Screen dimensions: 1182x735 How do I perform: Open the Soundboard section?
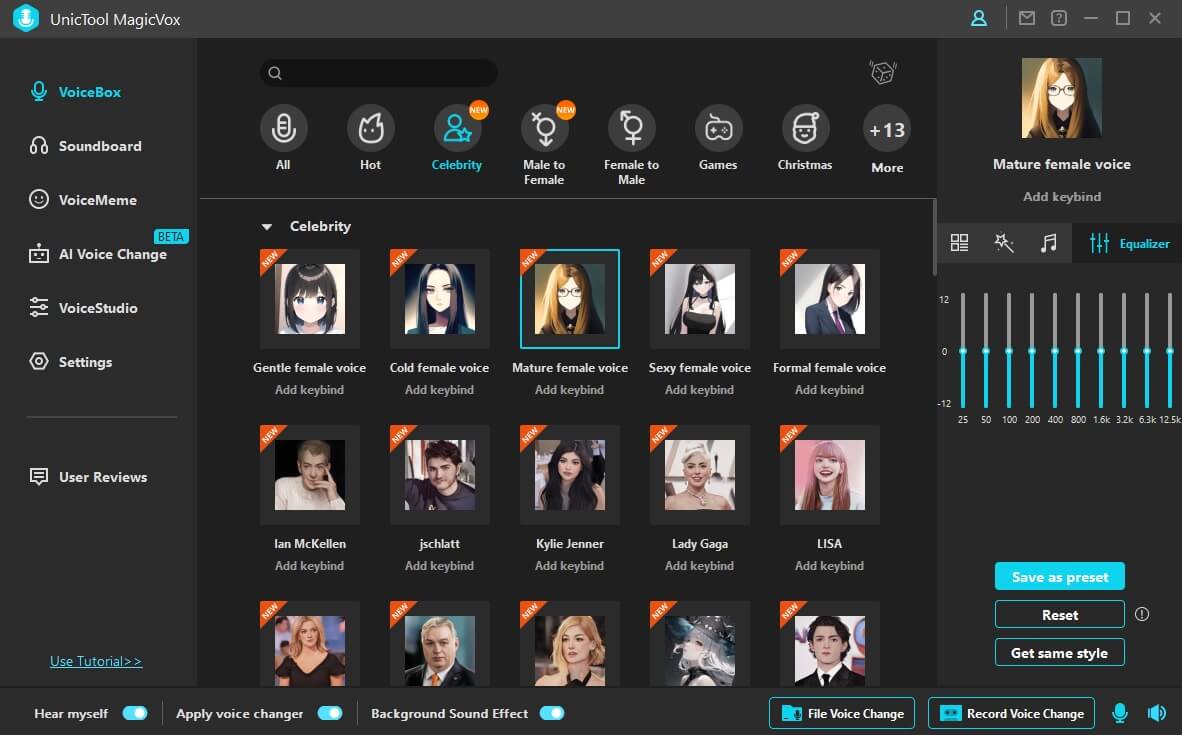pos(85,145)
